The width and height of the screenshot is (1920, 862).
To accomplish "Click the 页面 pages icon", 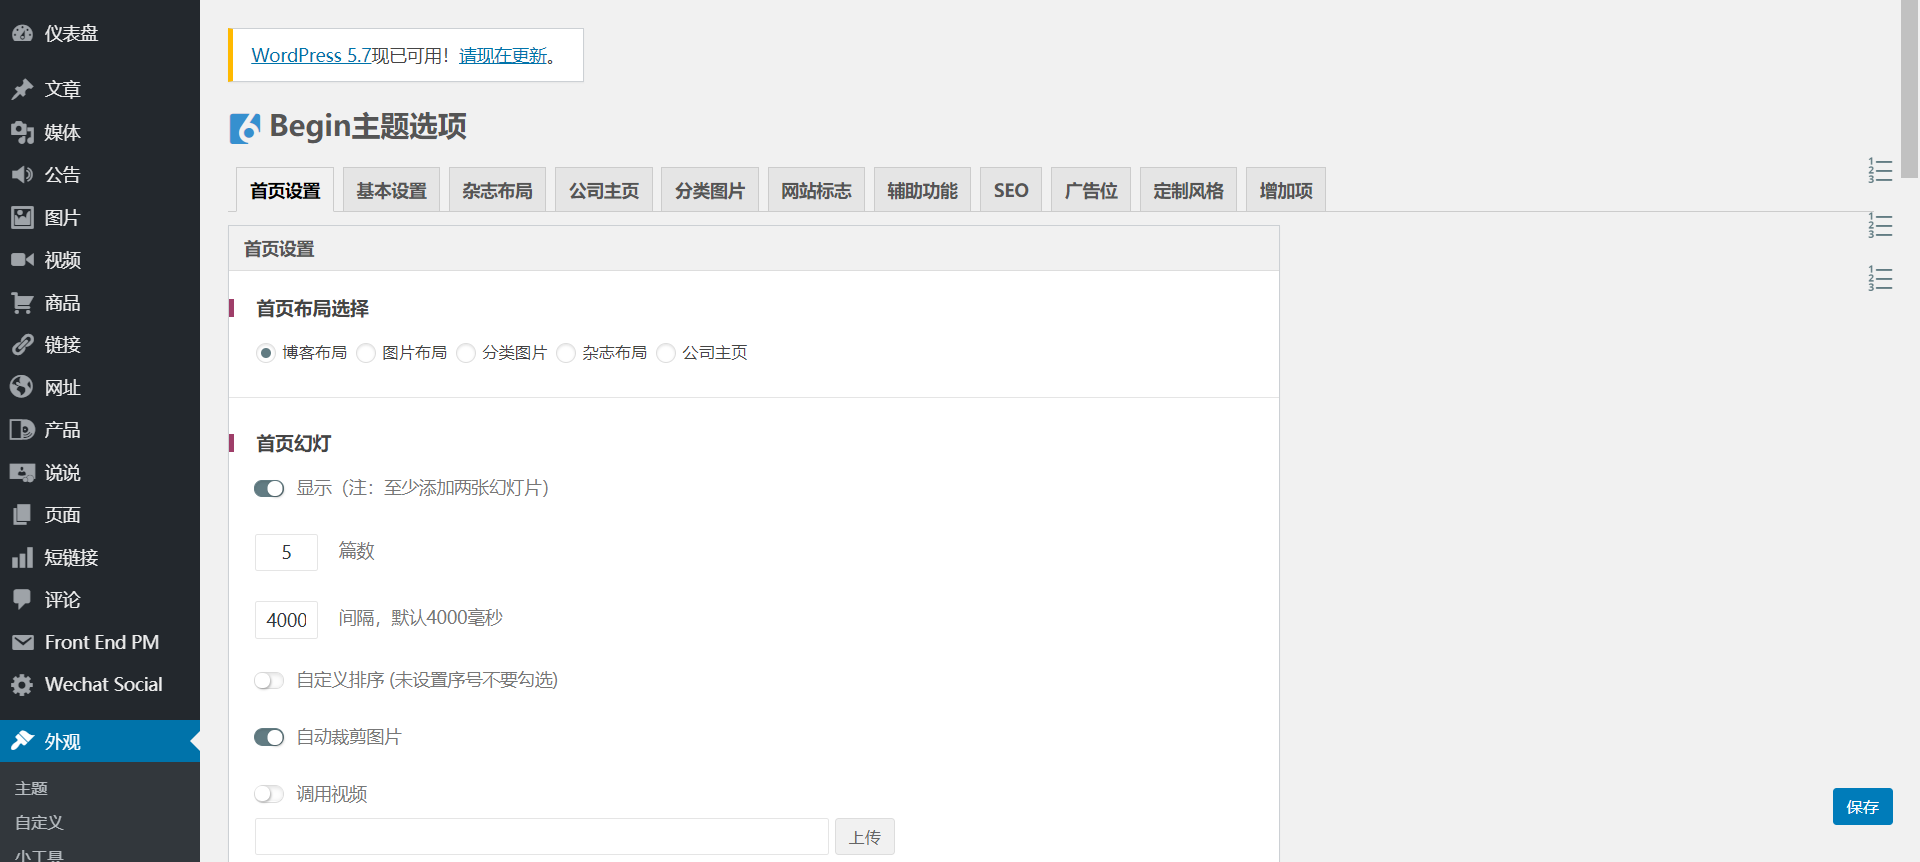I will [22, 514].
